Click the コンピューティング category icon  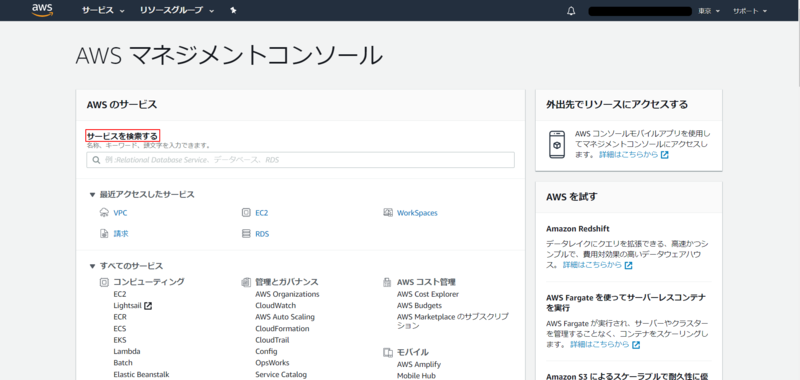coord(104,282)
